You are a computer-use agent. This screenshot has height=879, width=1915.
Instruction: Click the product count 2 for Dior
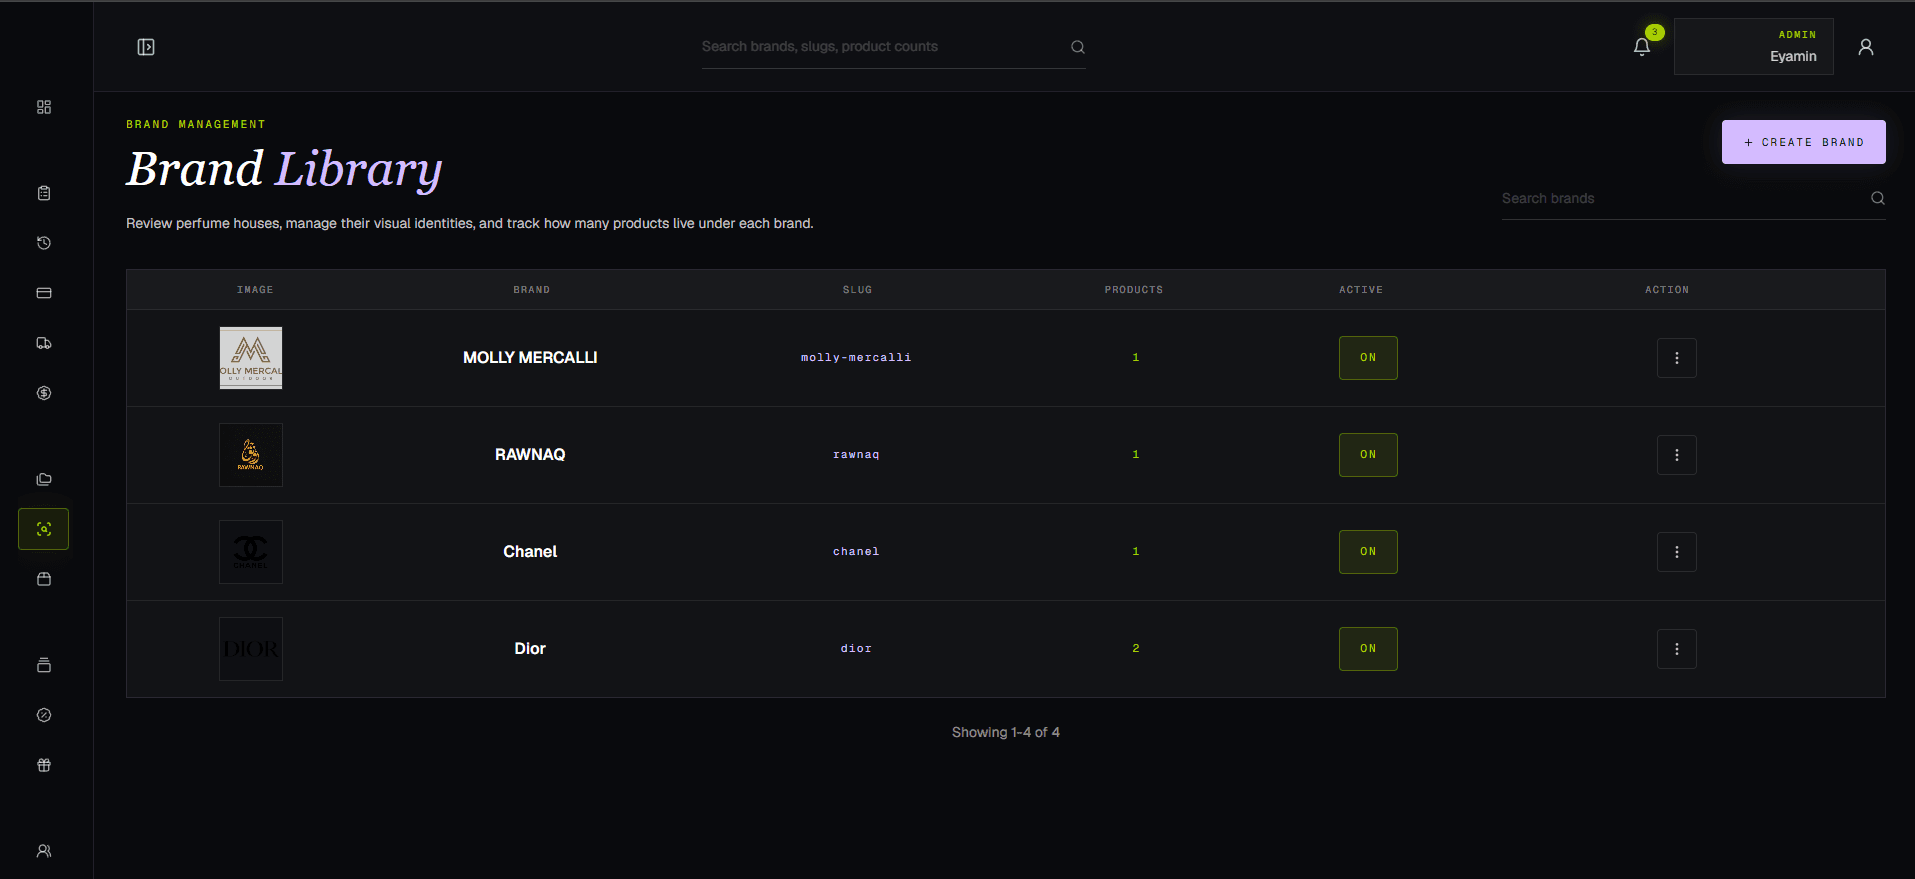pyautogui.click(x=1136, y=649)
